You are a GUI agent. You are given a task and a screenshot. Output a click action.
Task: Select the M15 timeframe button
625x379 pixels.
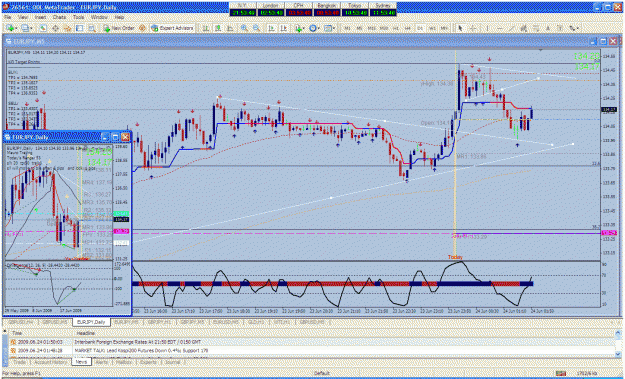pos(371,28)
